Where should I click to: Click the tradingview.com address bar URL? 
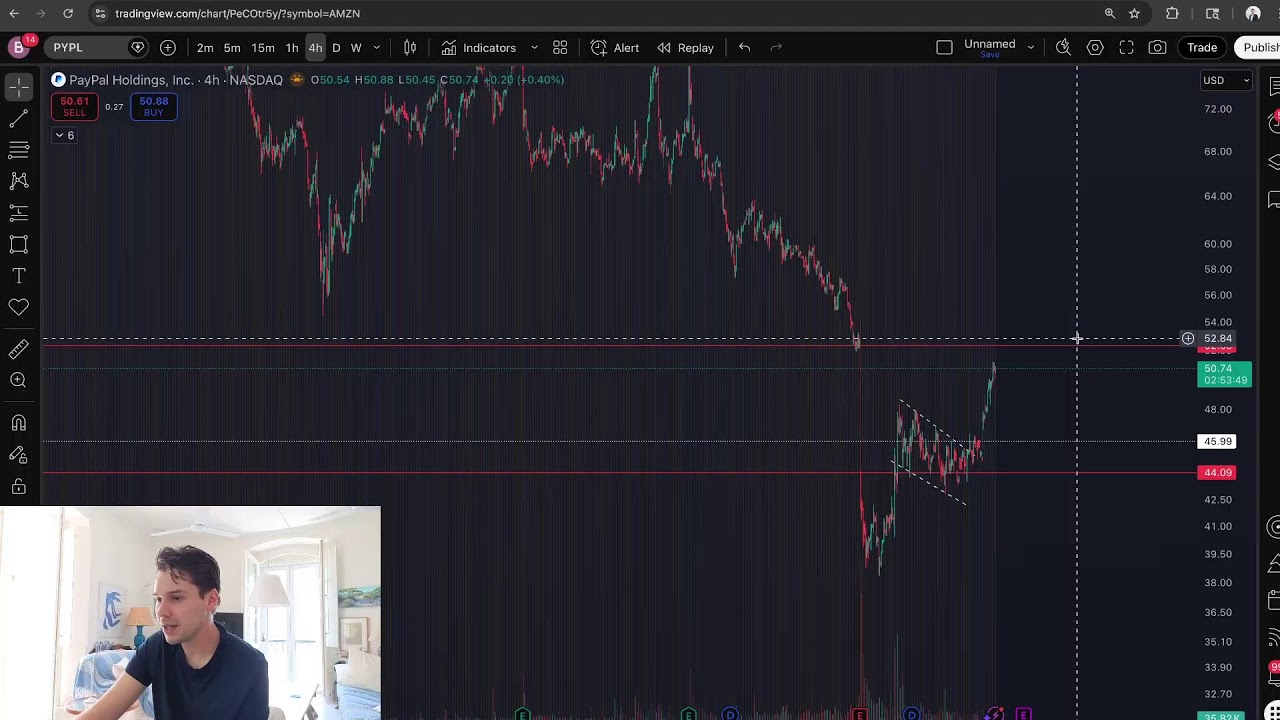pos(237,13)
